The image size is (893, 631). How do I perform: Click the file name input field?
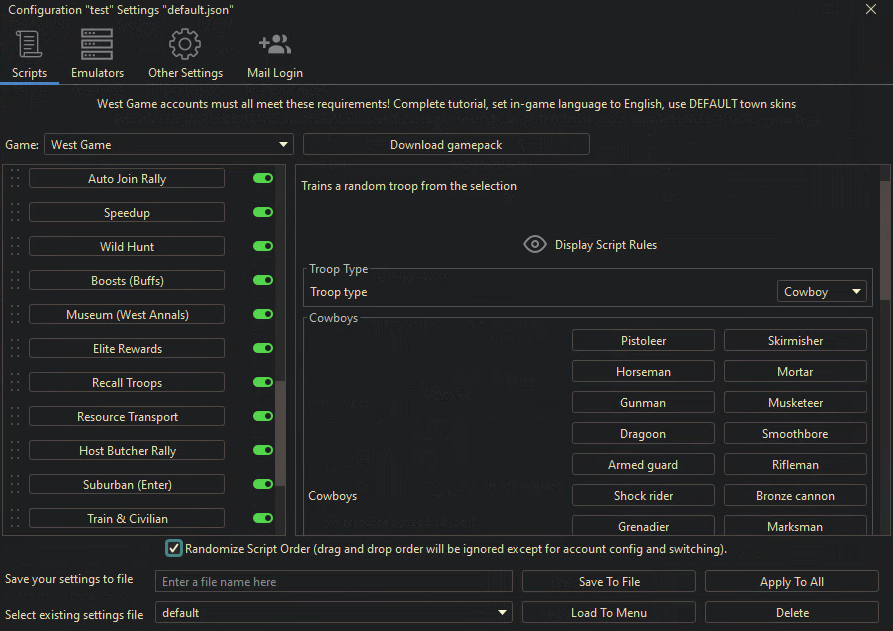[x=334, y=581]
